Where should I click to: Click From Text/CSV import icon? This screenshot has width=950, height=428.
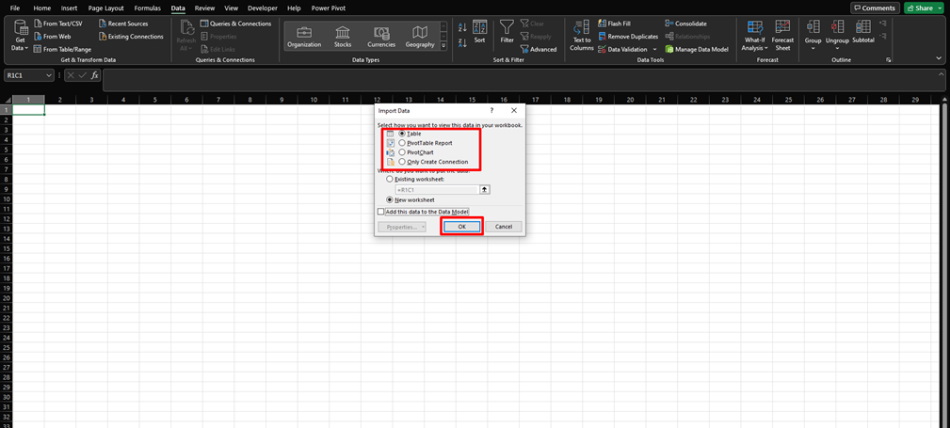pos(38,24)
